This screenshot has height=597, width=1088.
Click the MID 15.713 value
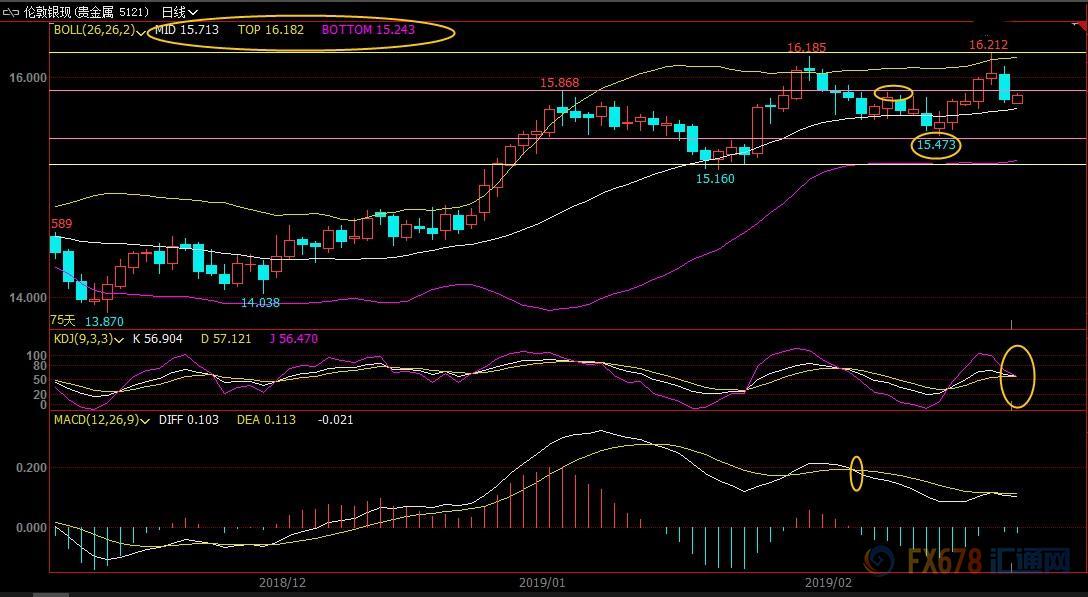coord(187,30)
